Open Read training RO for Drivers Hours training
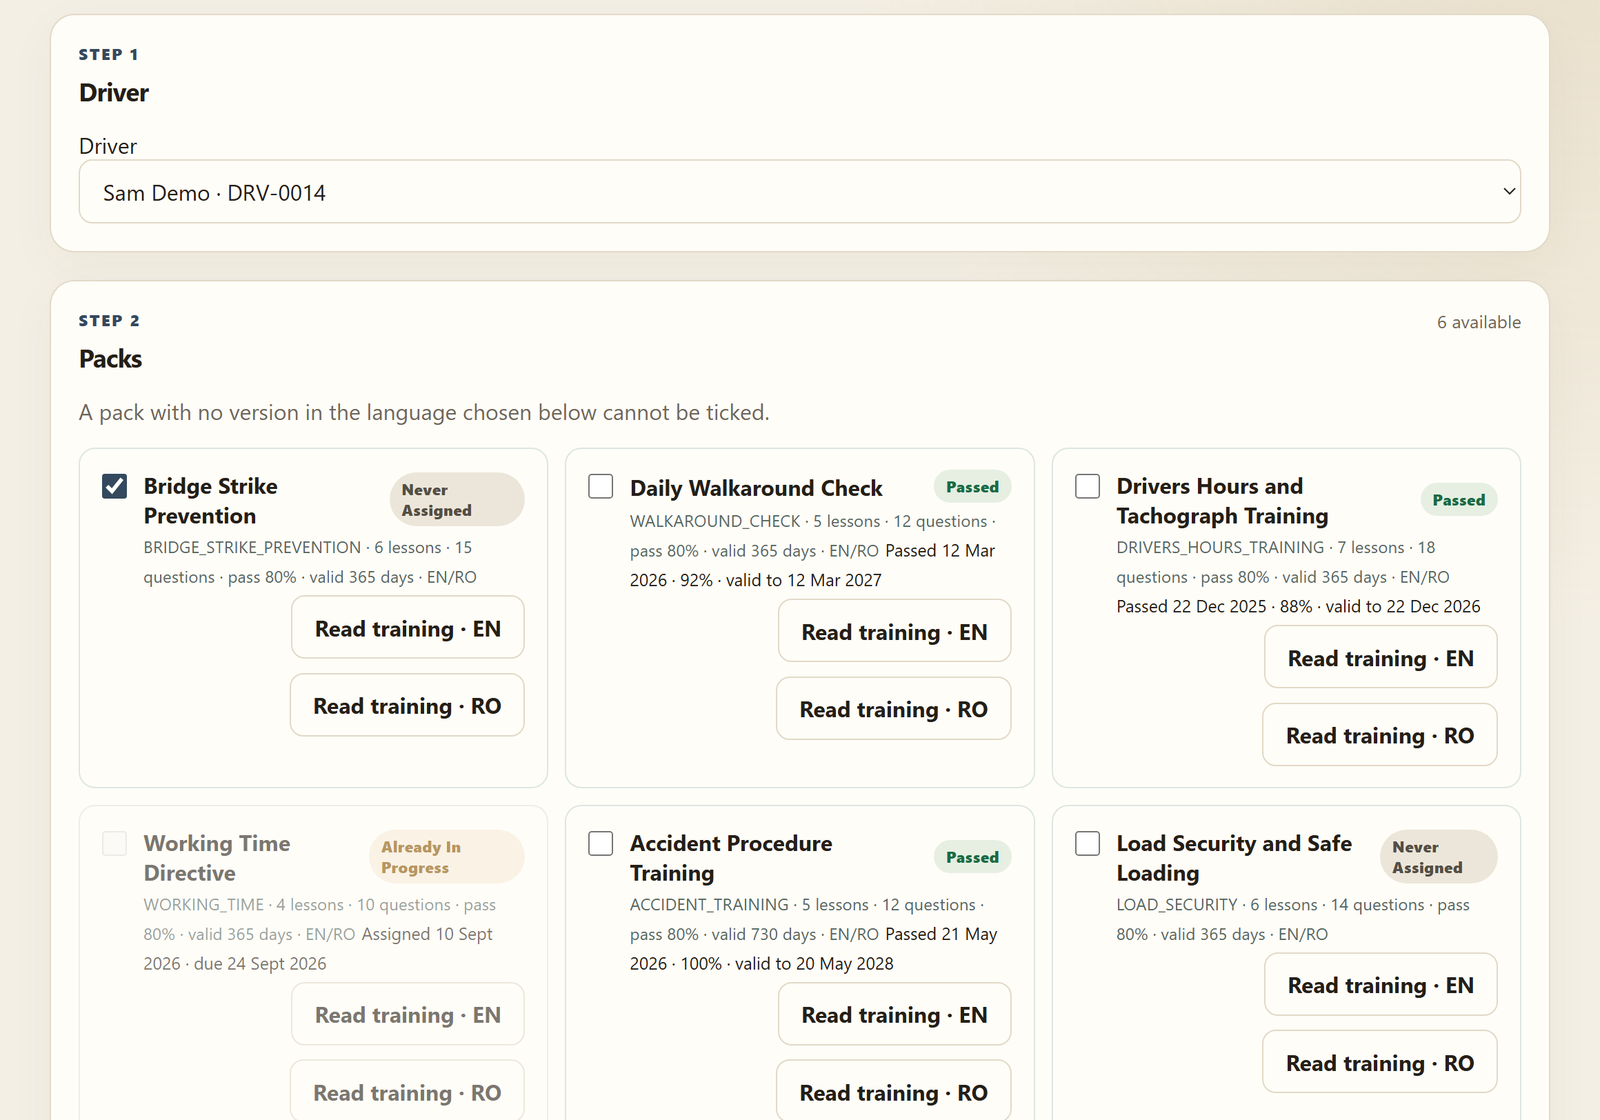 1380,736
